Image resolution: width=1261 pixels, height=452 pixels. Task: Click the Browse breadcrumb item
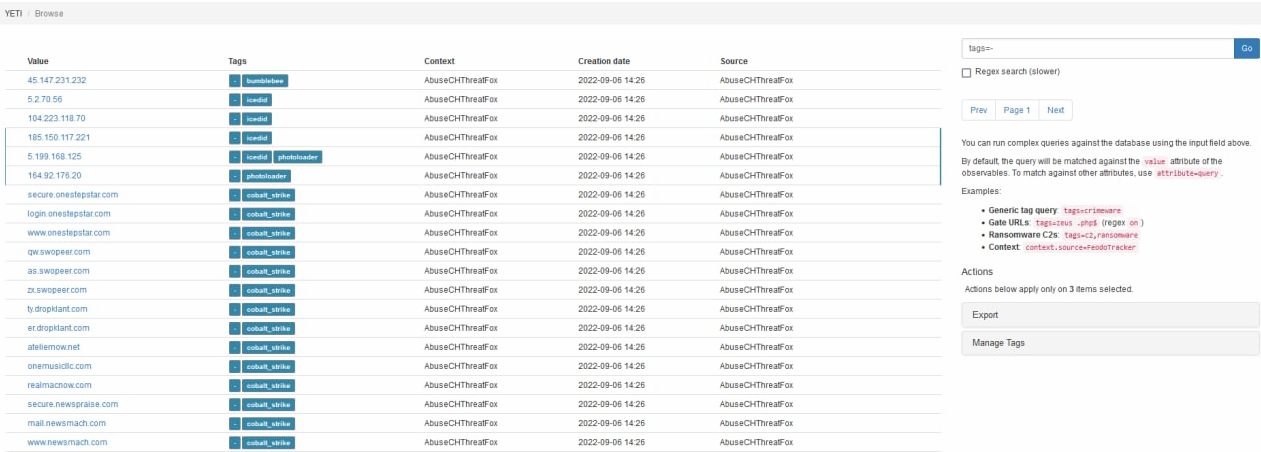[x=49, y=14]
